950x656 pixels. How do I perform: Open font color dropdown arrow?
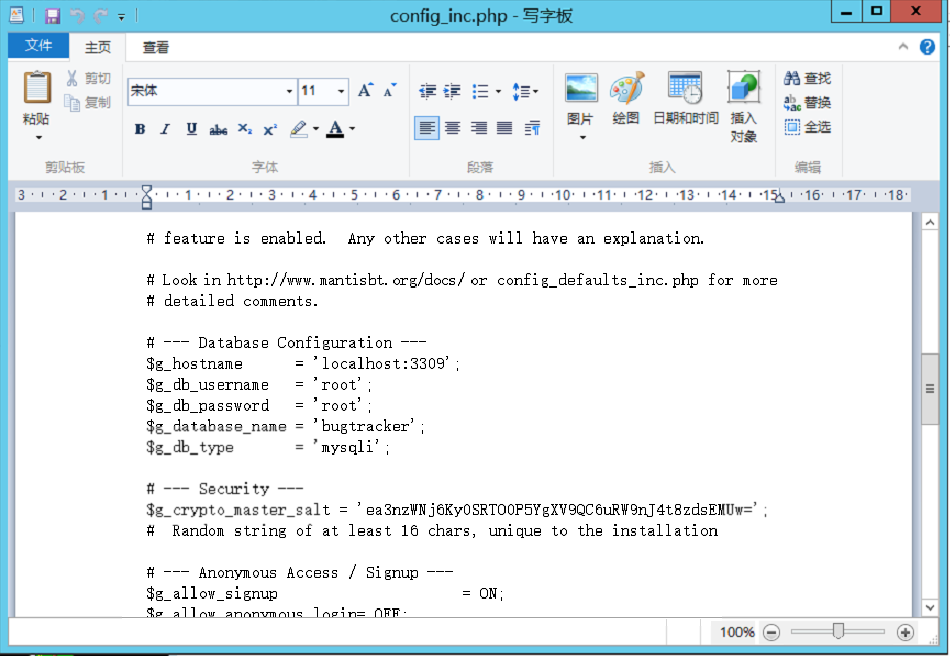click(352, 128)
